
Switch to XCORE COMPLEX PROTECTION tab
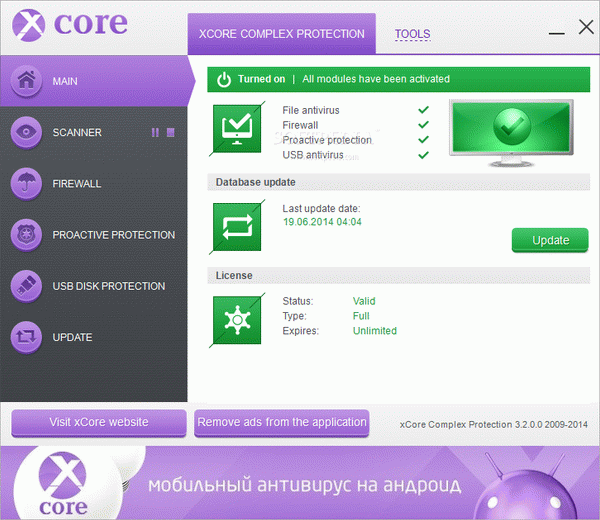(x=282, y=34)
